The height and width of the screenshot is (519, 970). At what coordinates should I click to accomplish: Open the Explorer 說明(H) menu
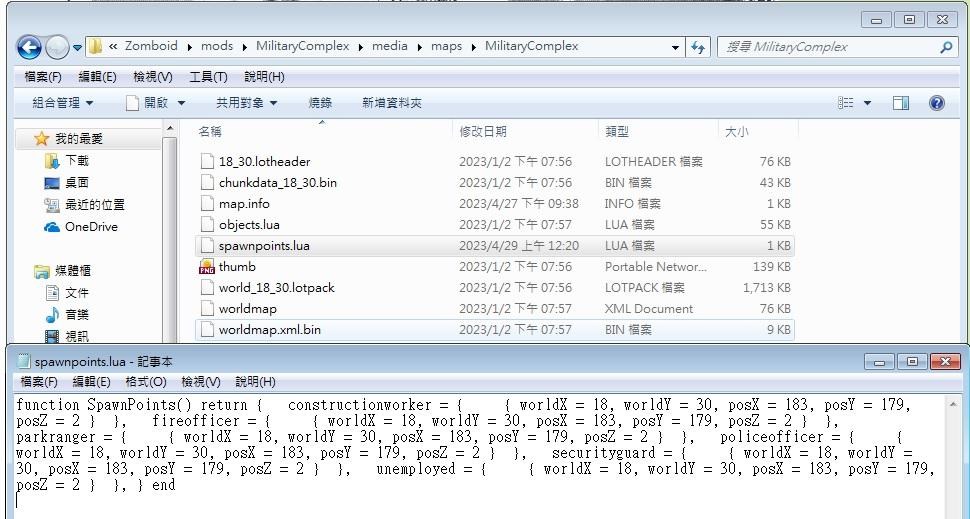[x=264, y=77]
